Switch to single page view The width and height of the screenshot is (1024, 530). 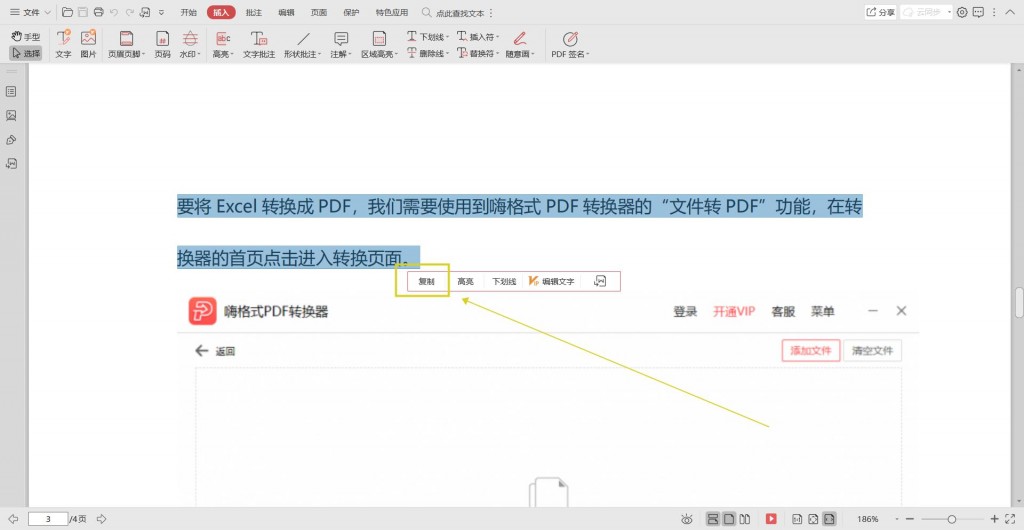coord(728,519)
